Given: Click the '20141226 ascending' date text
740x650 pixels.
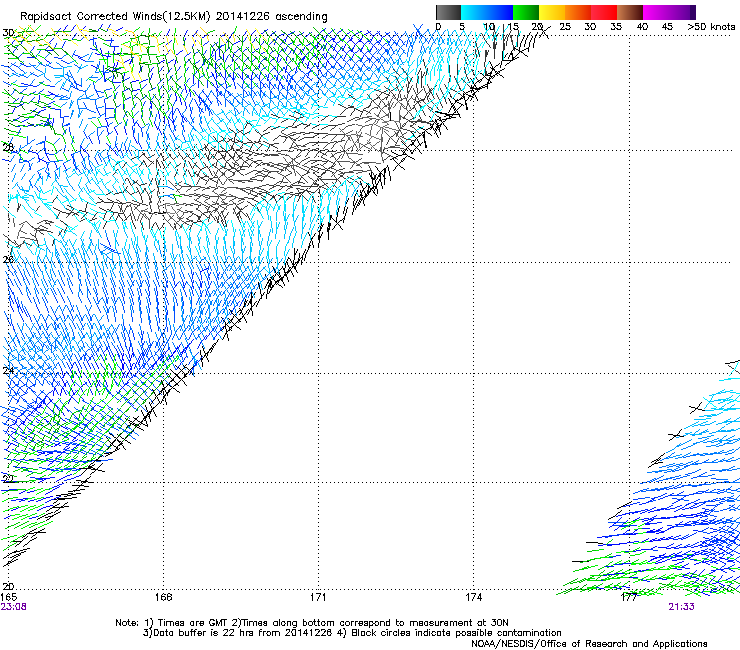Looking at the screenshot, I should pyautogui.click(x=271, y=17).
